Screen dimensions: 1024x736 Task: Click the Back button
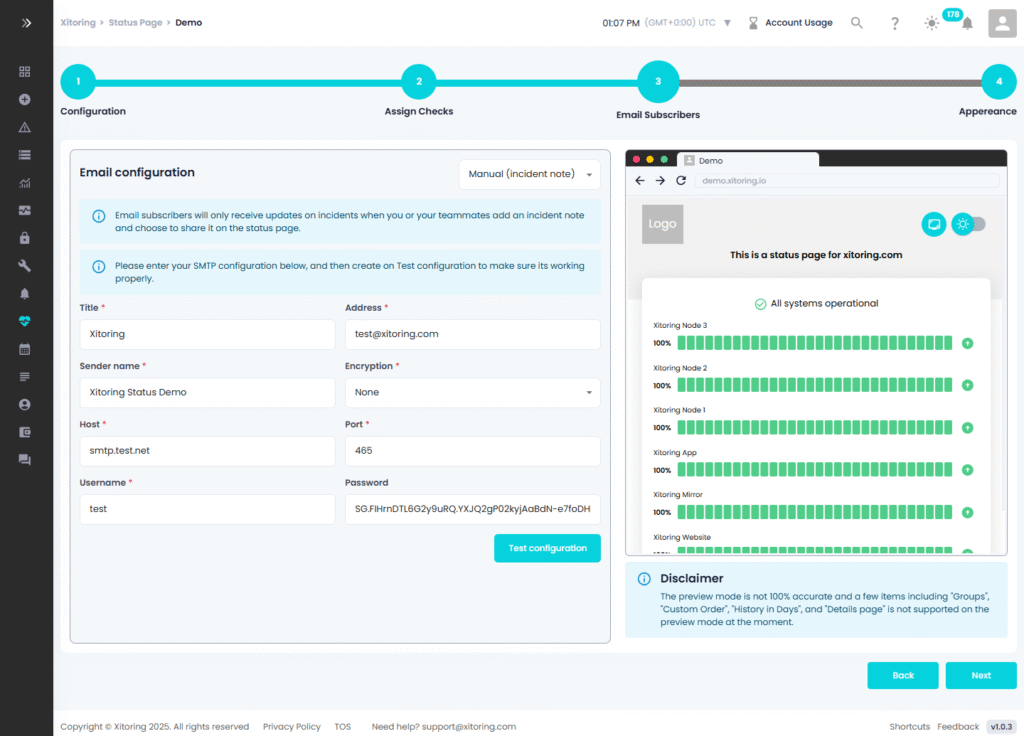coord(903,675)
